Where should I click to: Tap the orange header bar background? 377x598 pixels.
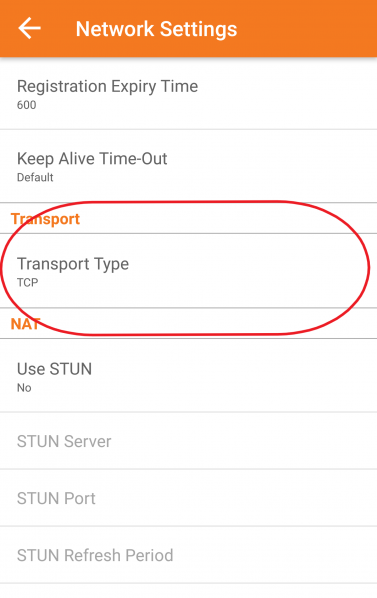point(309,29)
